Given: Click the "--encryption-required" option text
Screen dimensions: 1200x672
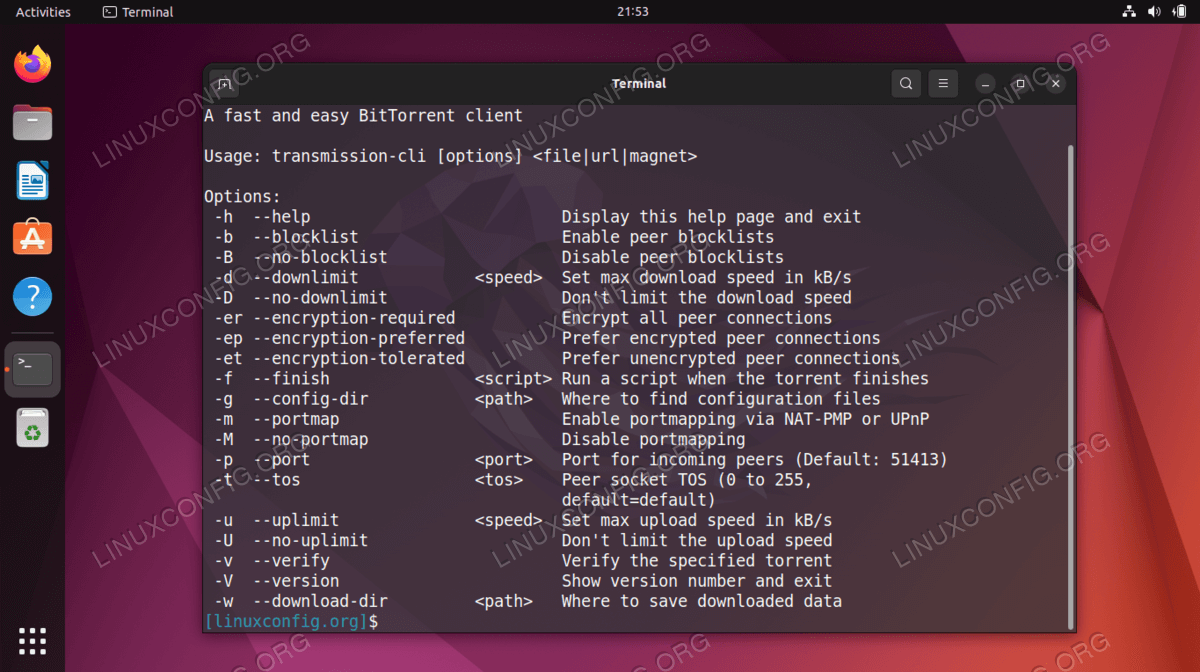Looking at the screenshot, I should [x=354, y=318].
